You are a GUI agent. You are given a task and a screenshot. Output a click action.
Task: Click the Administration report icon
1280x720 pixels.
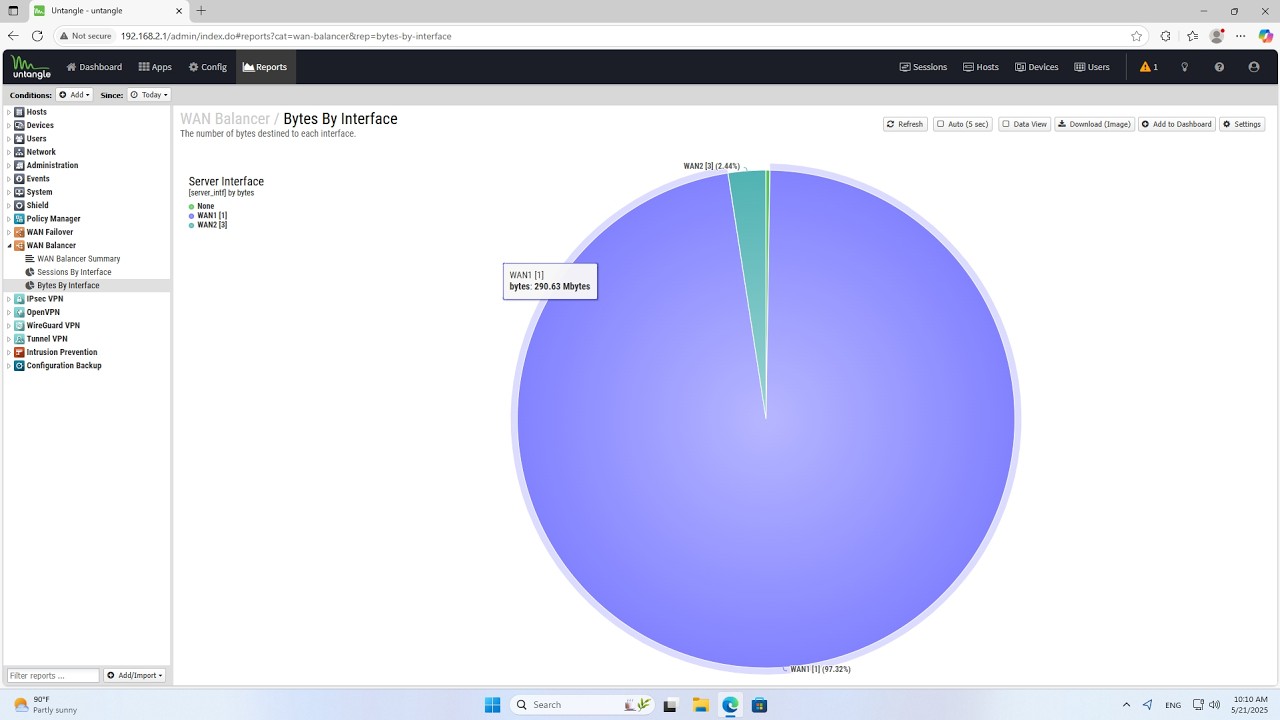(19, 165)
